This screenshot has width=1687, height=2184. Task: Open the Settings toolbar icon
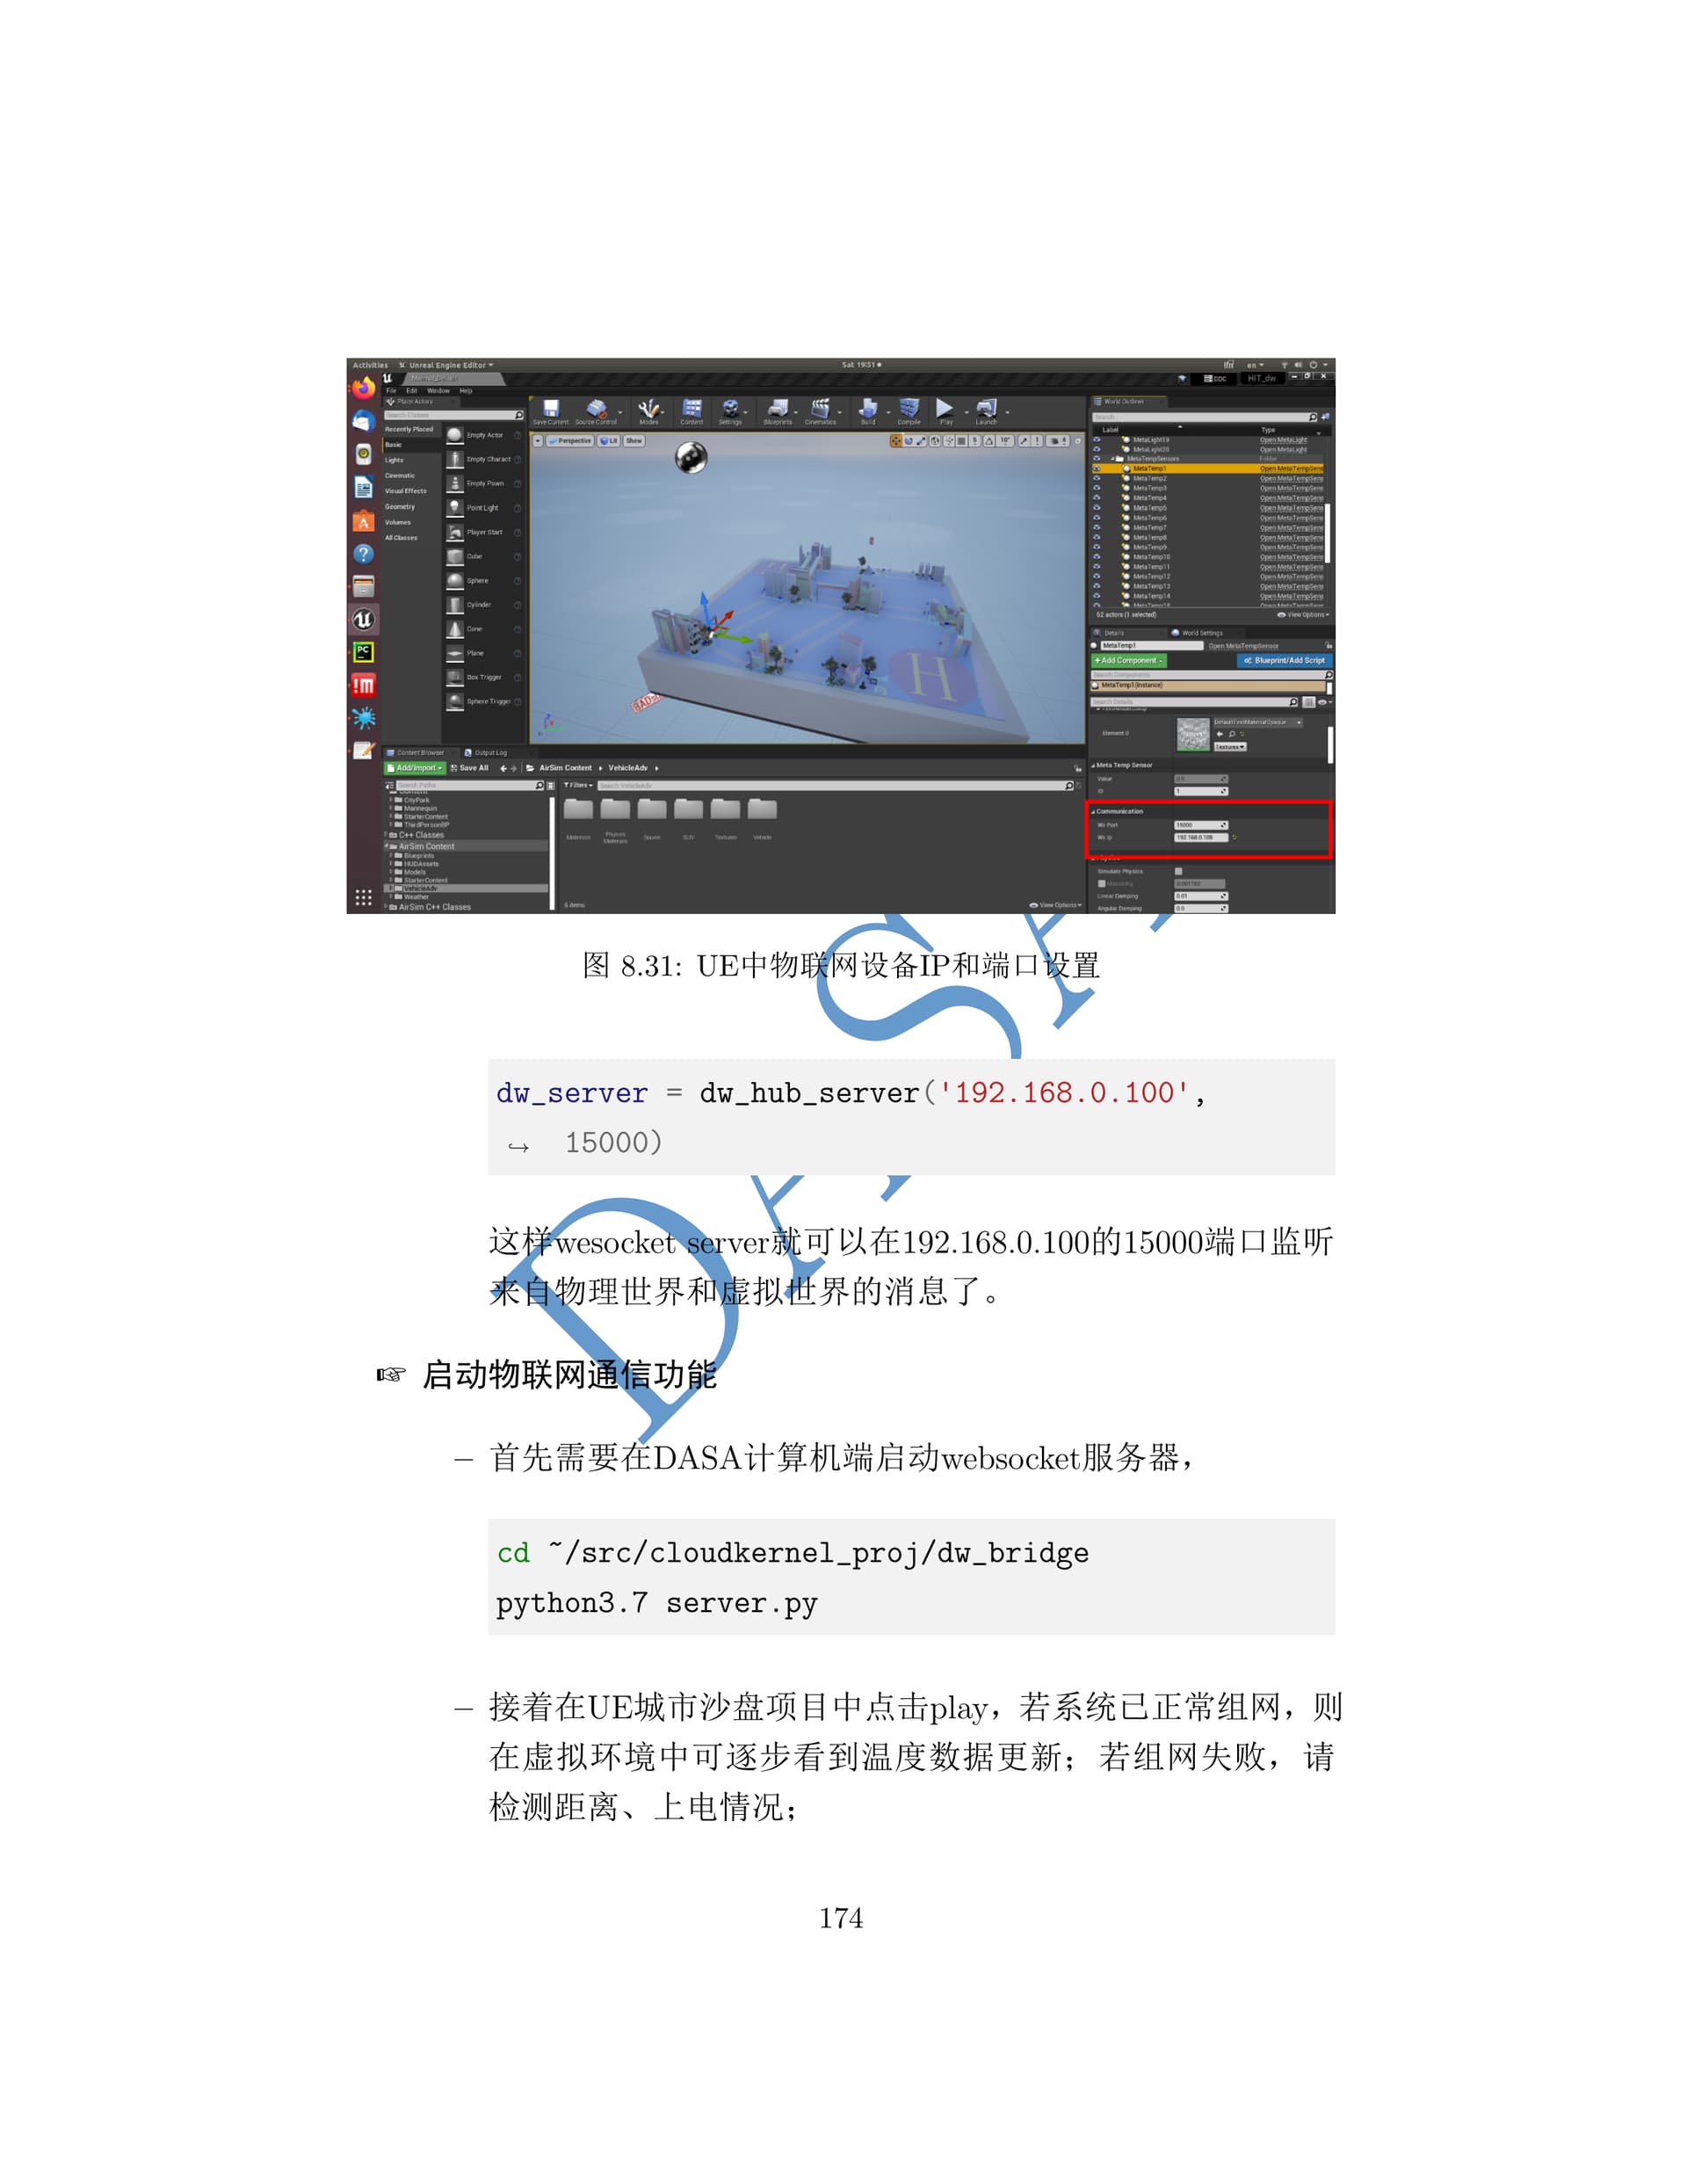coord(731,409)
